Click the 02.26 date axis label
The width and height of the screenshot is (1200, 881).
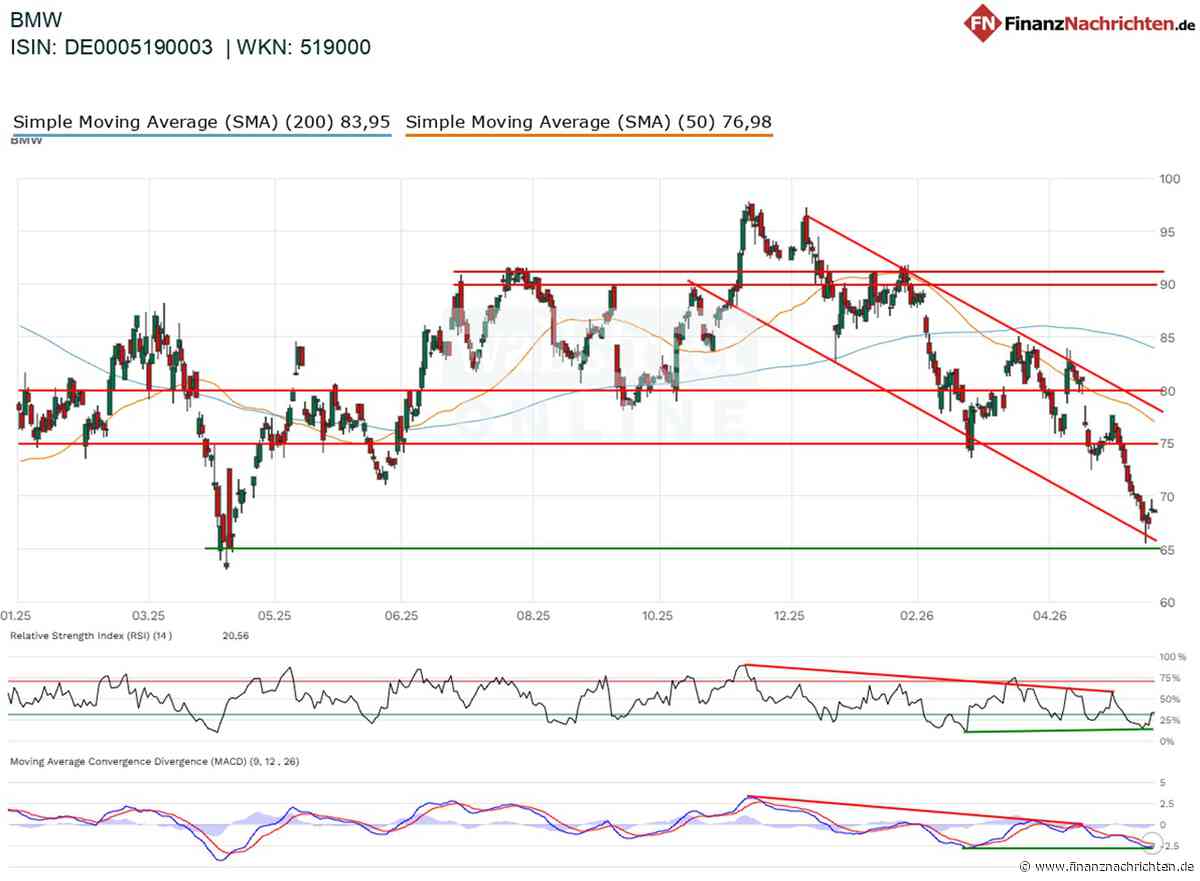pyautogui.click(x=915, y=617)
